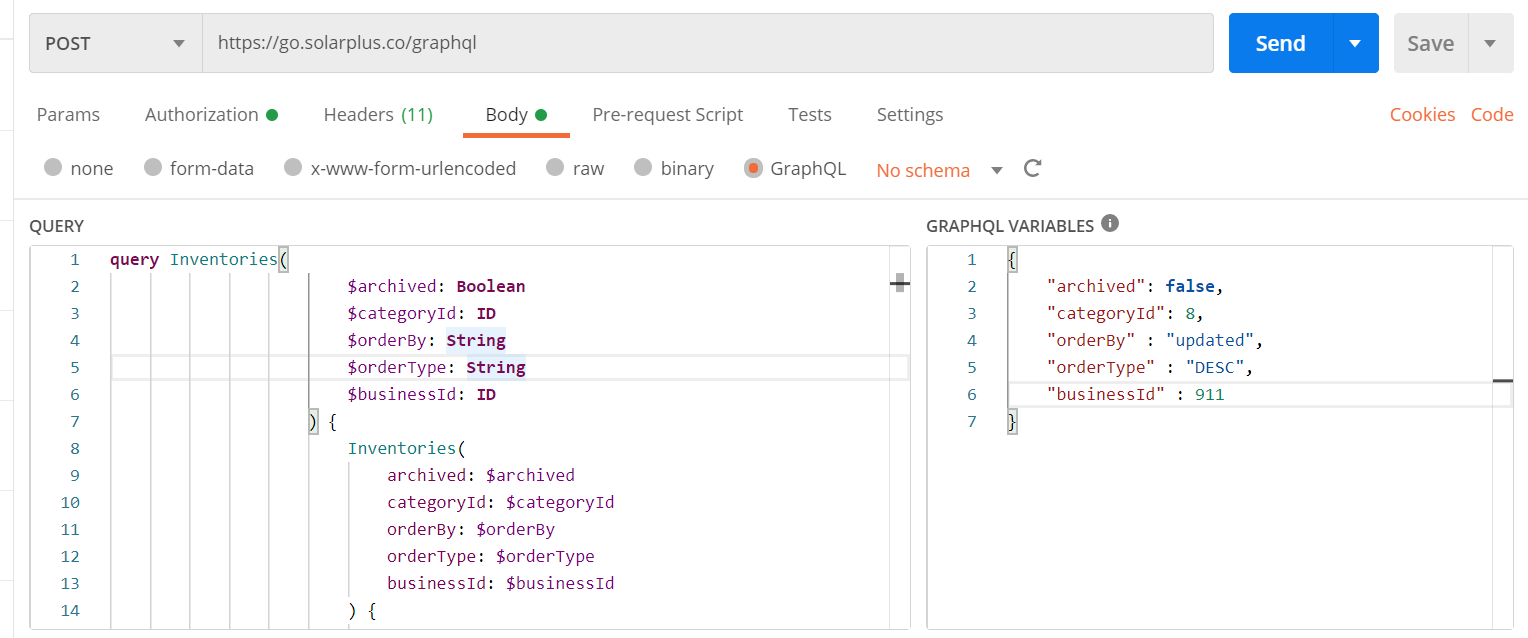The width and height of the screenshot is (1528, 638).
Task: Open the No schema dropdown
Action: pos(938,170)
